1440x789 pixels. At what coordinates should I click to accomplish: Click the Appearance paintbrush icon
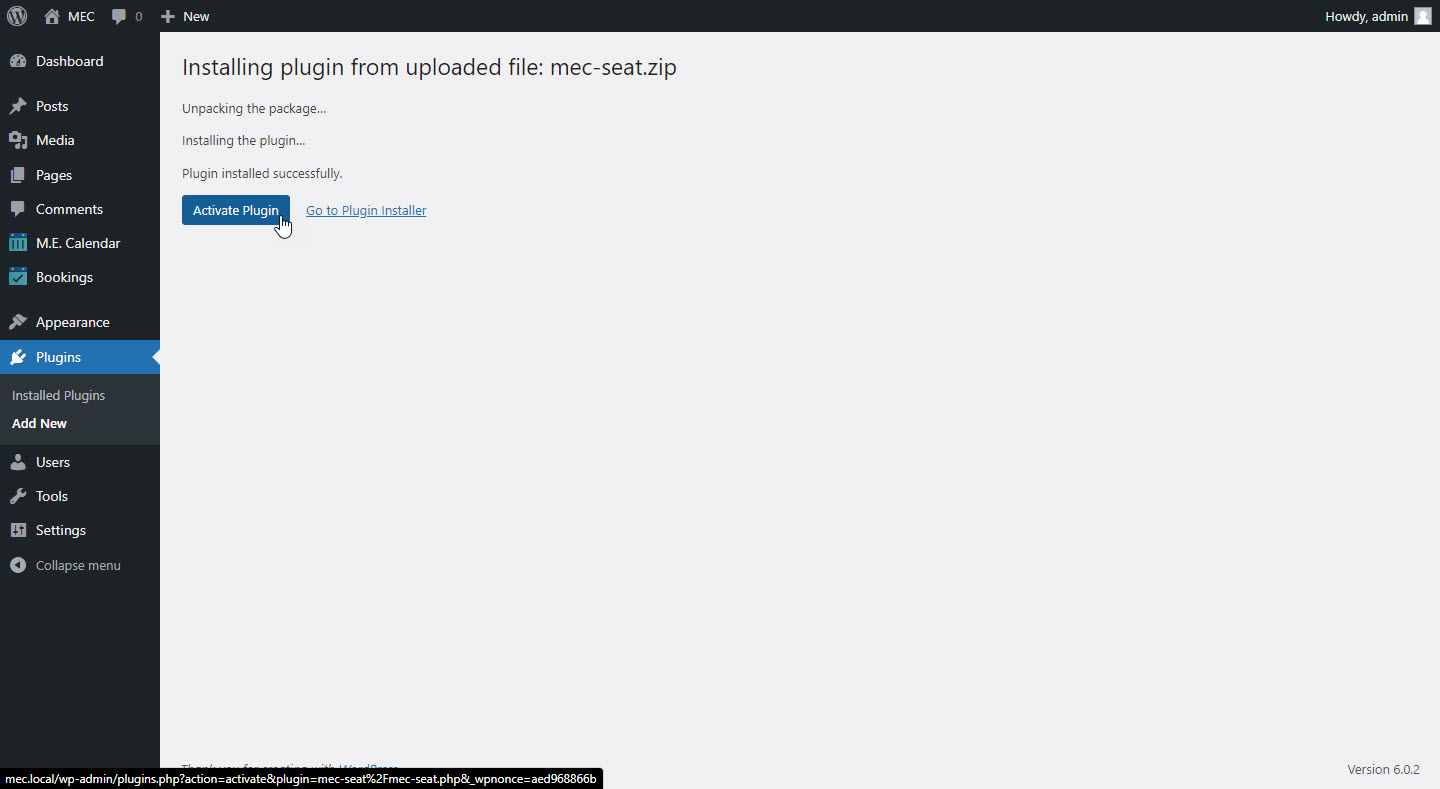18,322
